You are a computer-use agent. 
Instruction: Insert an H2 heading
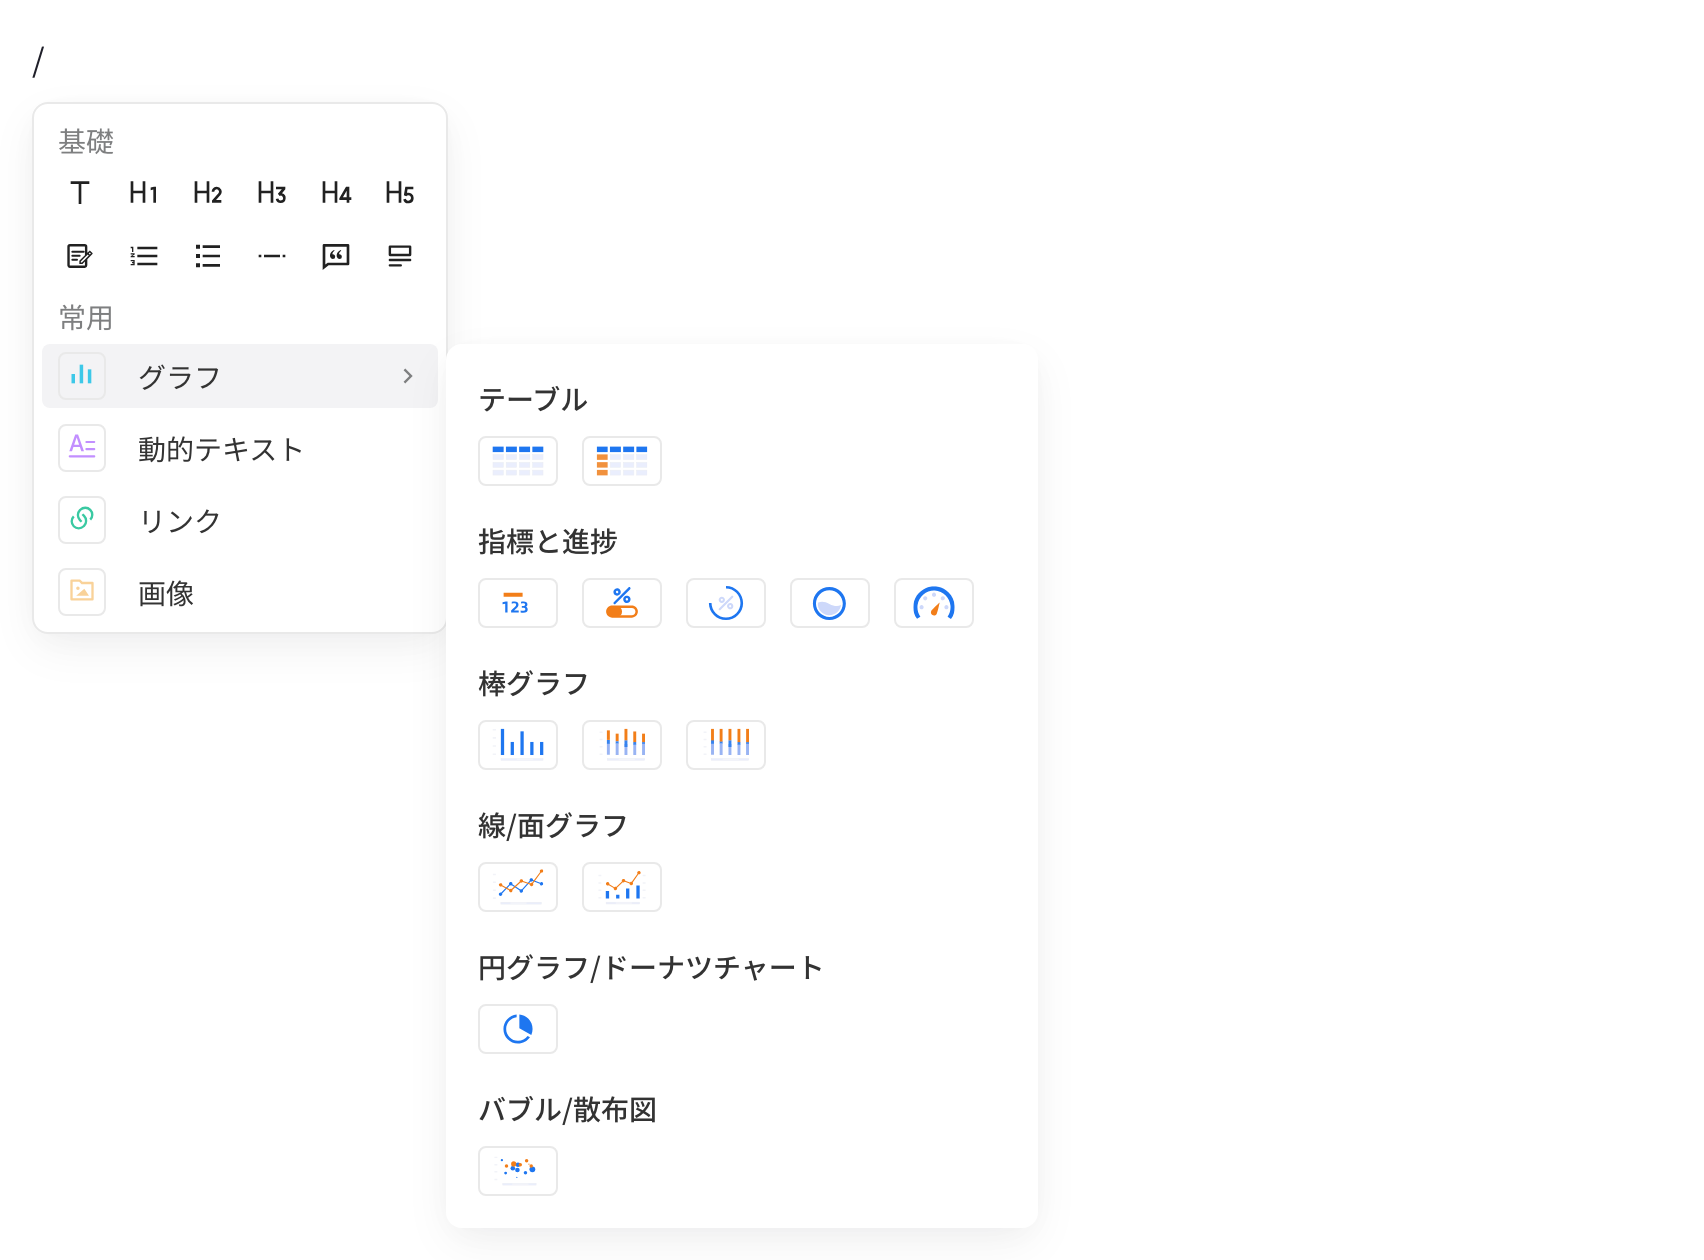tap(208, 193)
